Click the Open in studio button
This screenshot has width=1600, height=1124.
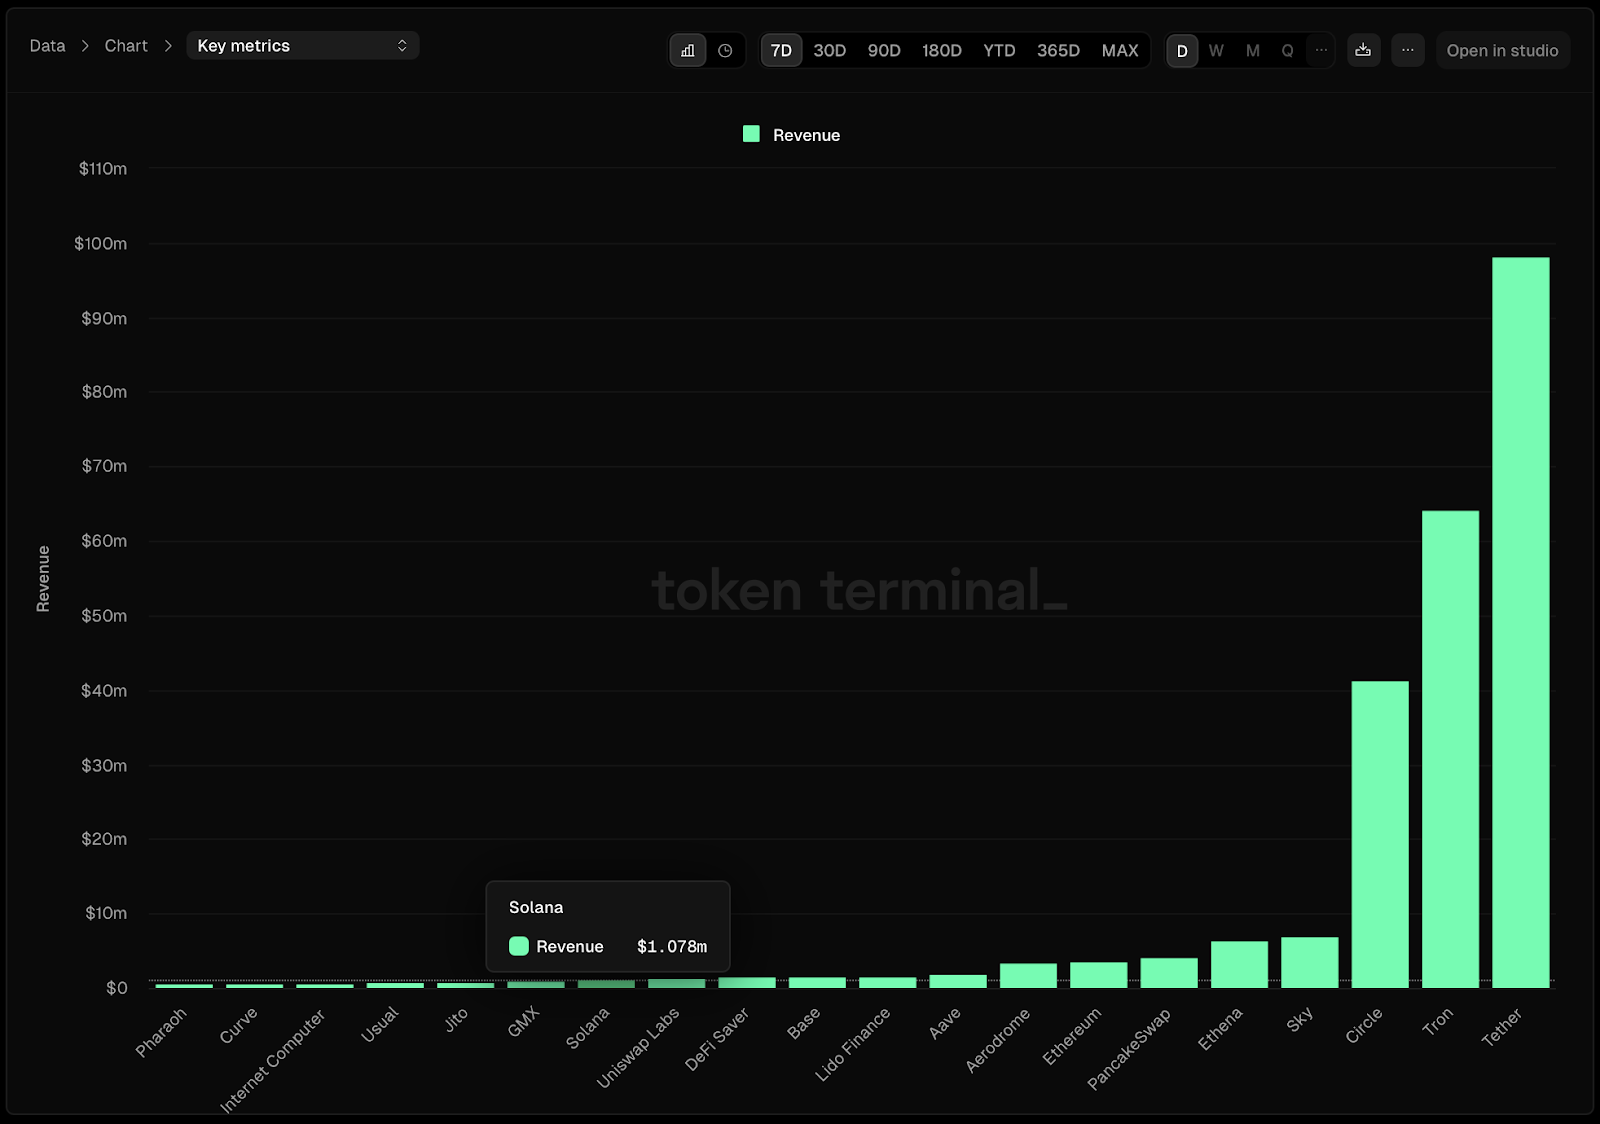[1502, 50]
